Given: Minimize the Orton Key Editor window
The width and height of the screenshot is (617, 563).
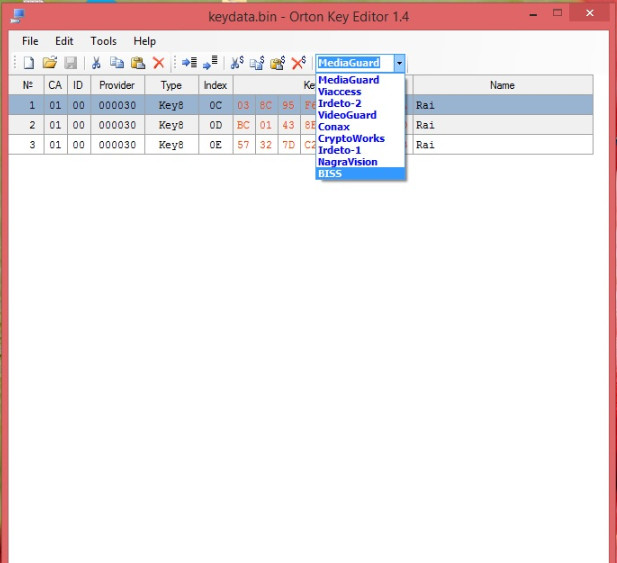Looking at the screenshot, I should (x=534, y=14).
